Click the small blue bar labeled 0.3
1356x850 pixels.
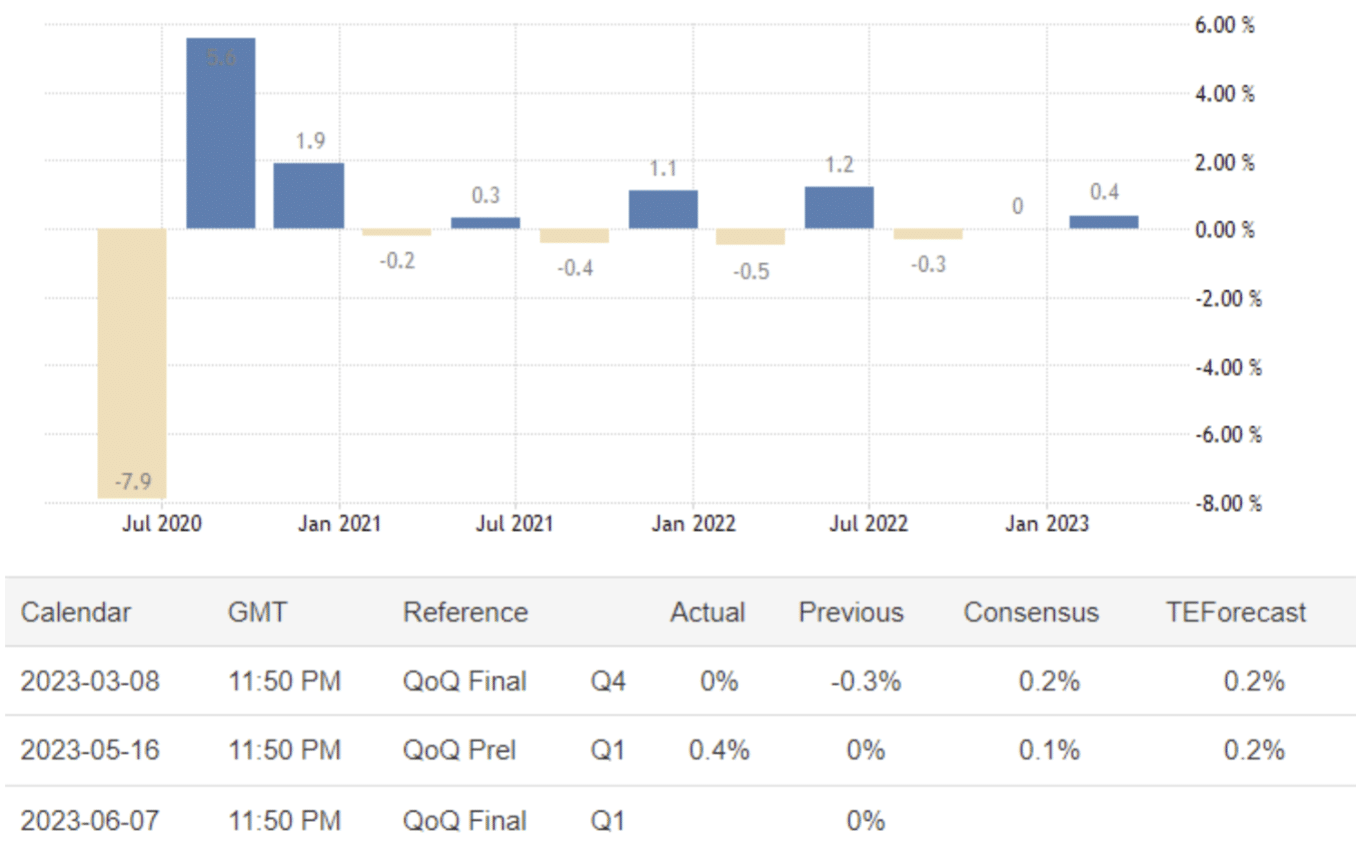click(486, 223)
